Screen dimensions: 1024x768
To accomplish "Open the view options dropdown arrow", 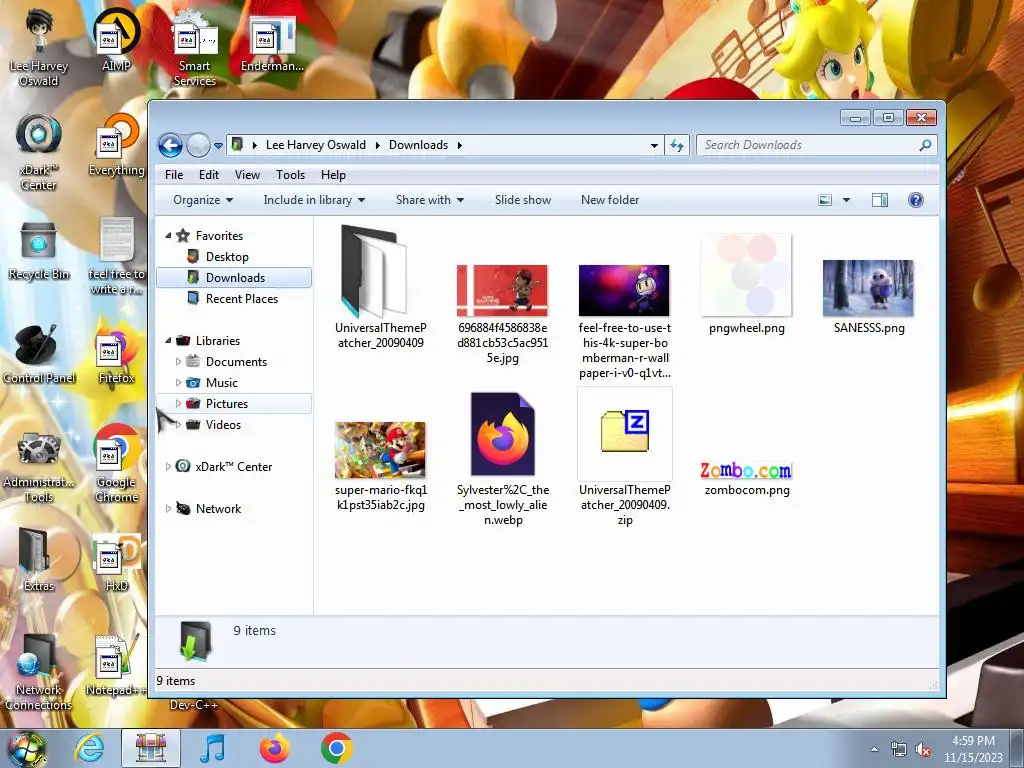I will (x=846, y=200).
